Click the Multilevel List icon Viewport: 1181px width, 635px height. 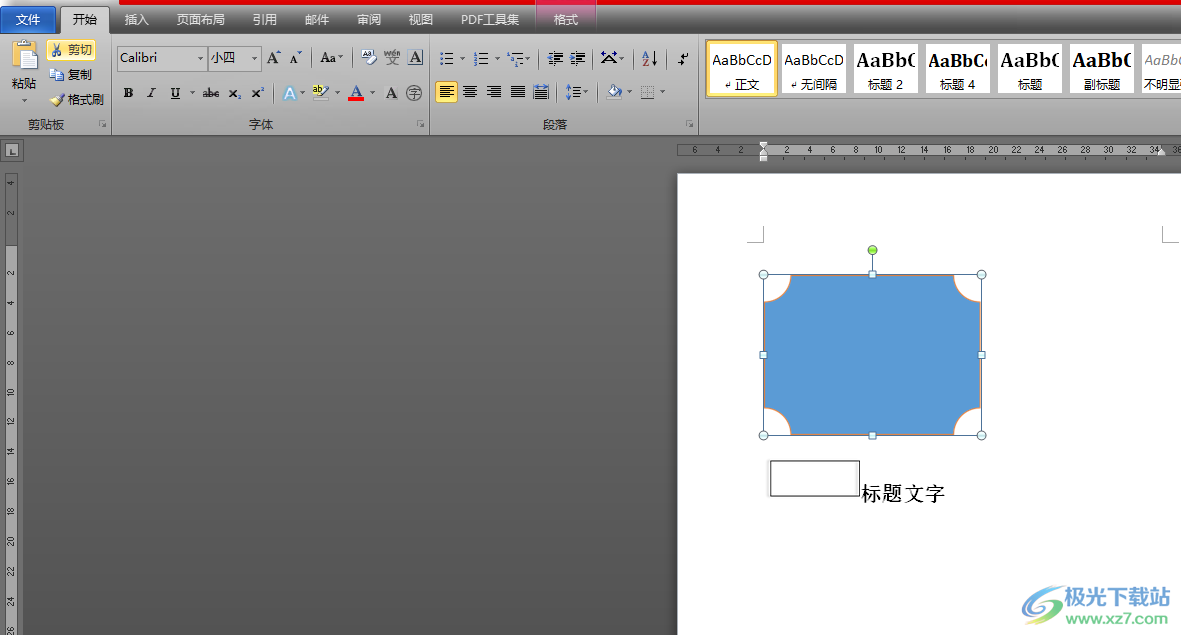pos(516,58)
